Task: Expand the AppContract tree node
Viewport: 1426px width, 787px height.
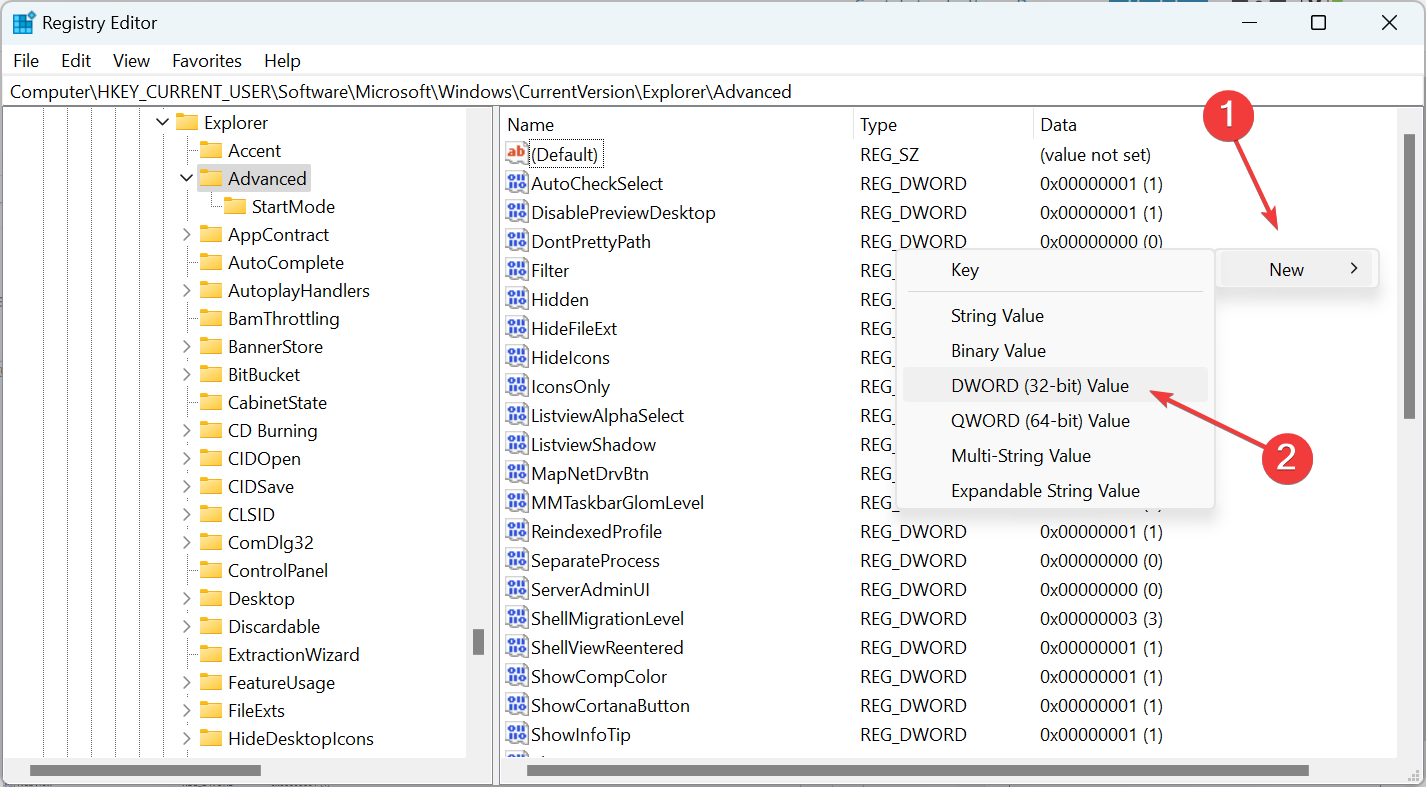Action: (186, 234)
